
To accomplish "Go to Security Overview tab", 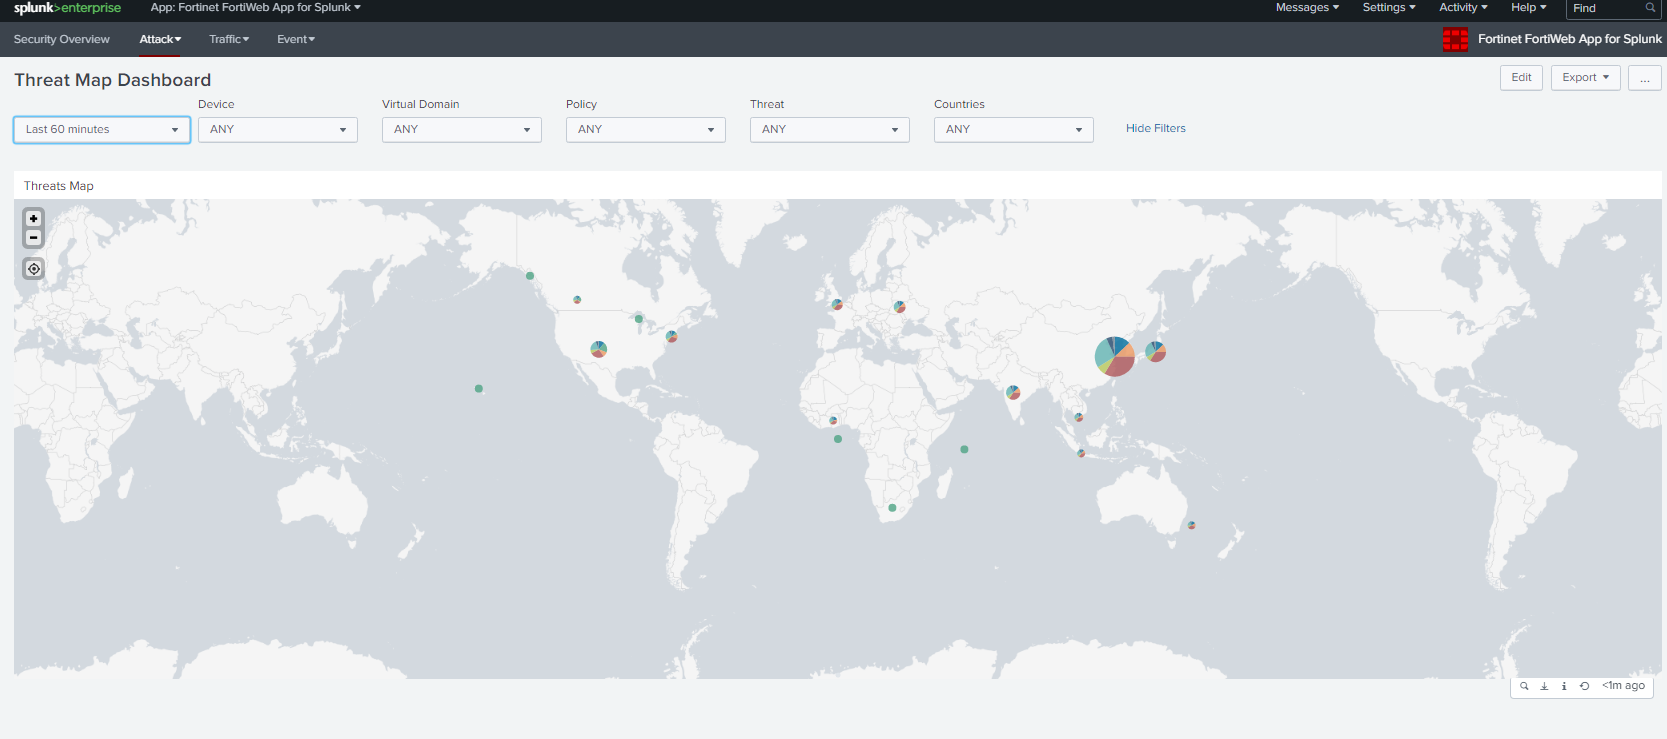I will pos(62,39).
